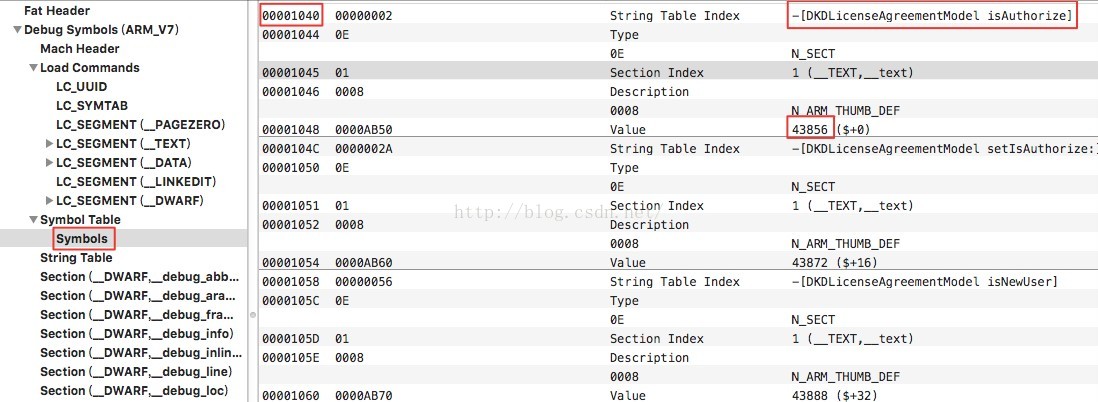Collapse the Symbol Table tree node
This screenshot has height=402, width=1098.
33,220
